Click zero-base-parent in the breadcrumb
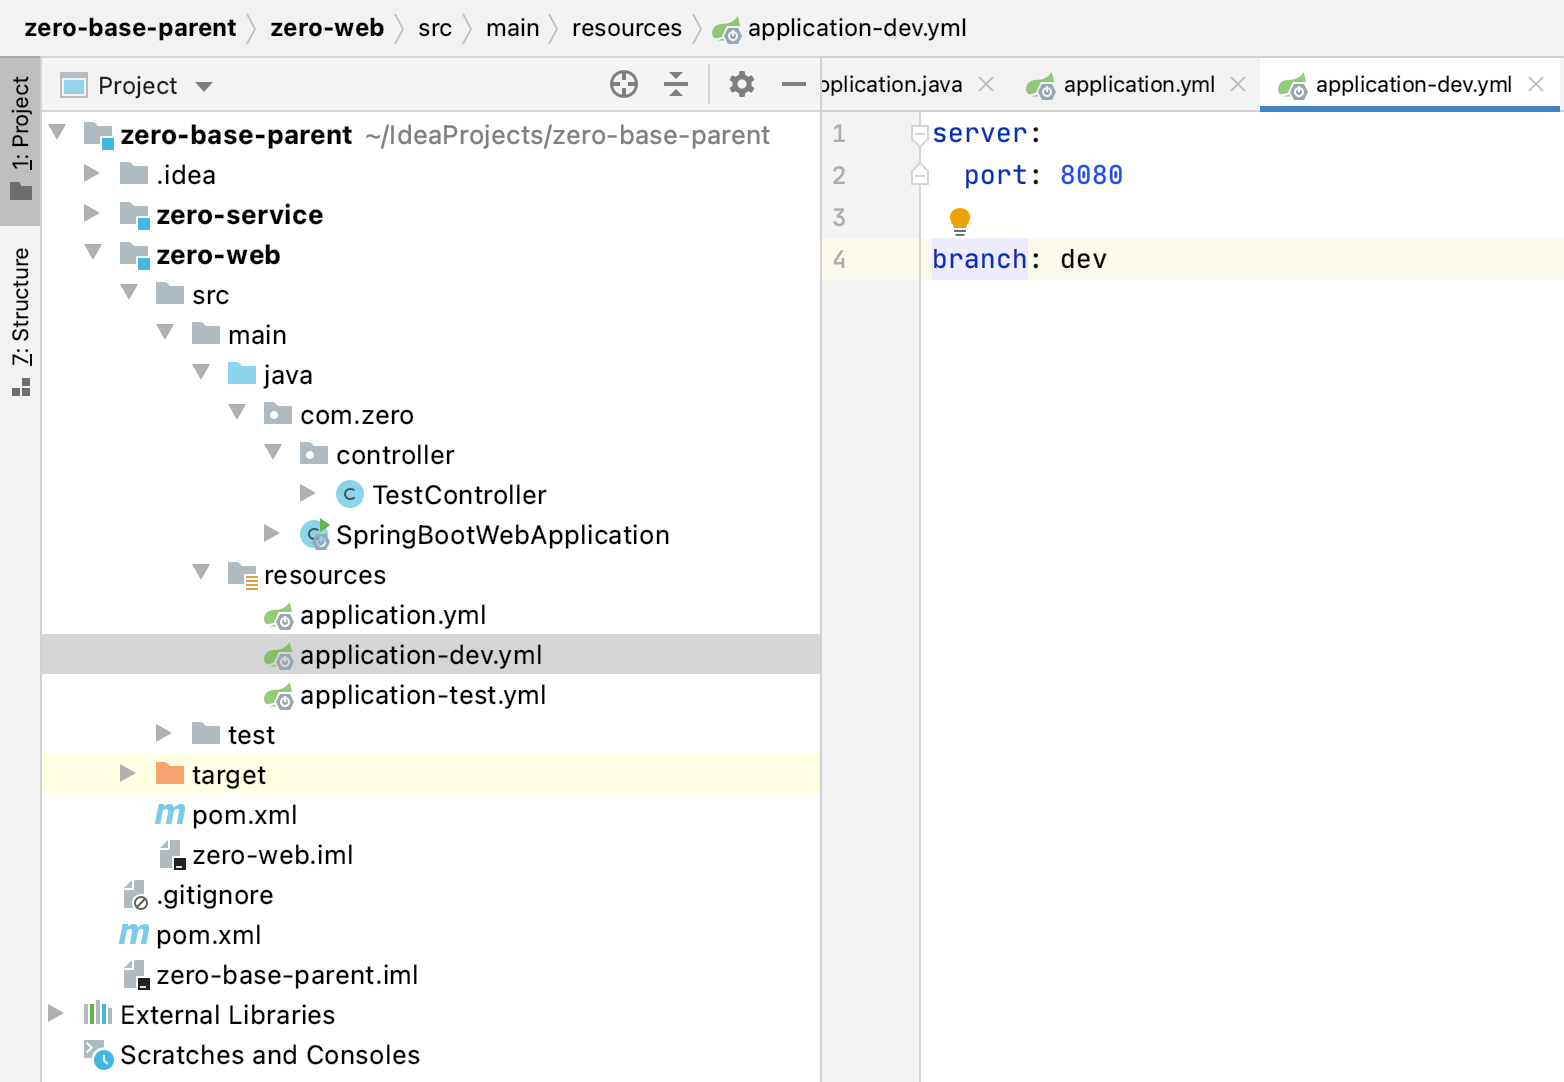This screenshot has height=1082, width=1564. (x=130, y=28)
